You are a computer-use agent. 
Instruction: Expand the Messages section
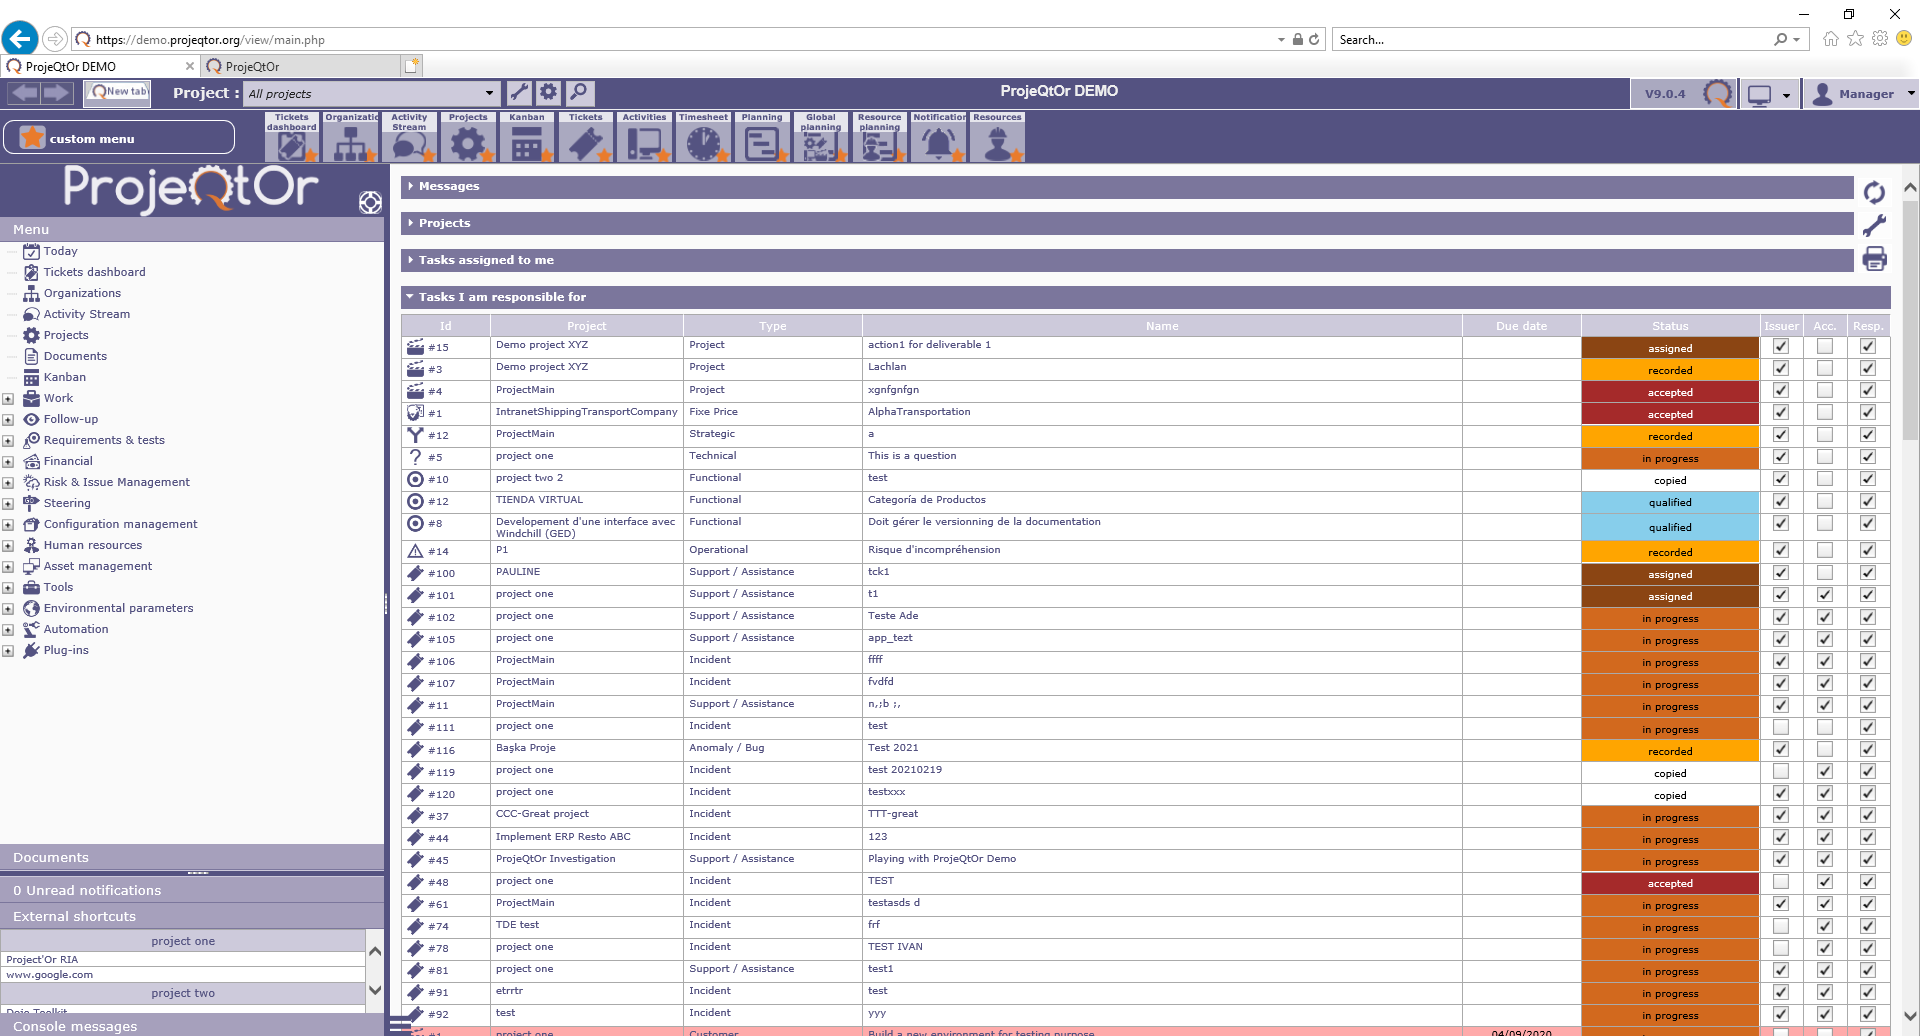point(449,186)
